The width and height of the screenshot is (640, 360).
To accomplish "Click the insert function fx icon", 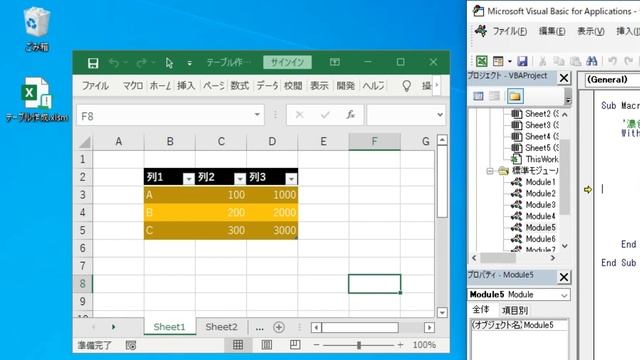I will (351, 115).
